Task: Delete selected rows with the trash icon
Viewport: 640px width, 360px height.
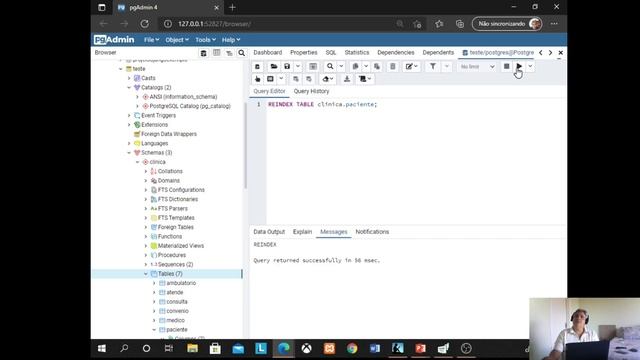Action: tap(392, 67)
